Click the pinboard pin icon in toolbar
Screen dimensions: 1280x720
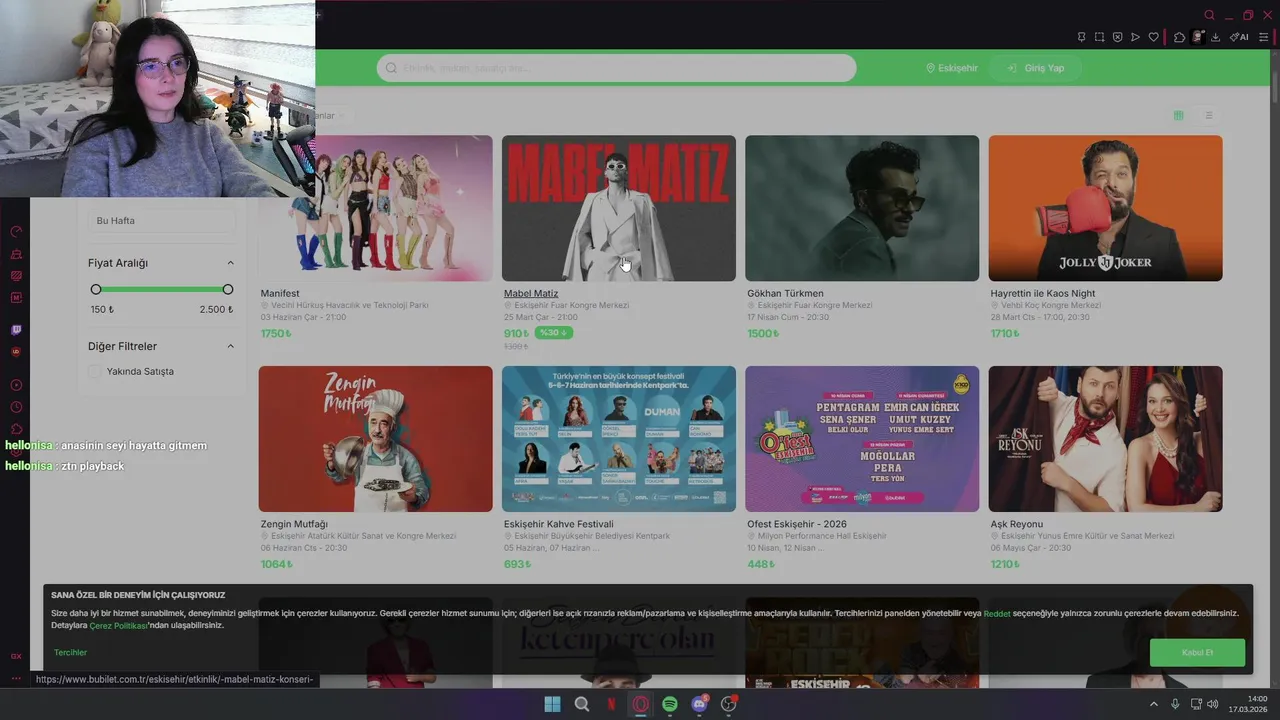tap(1081, 37)
